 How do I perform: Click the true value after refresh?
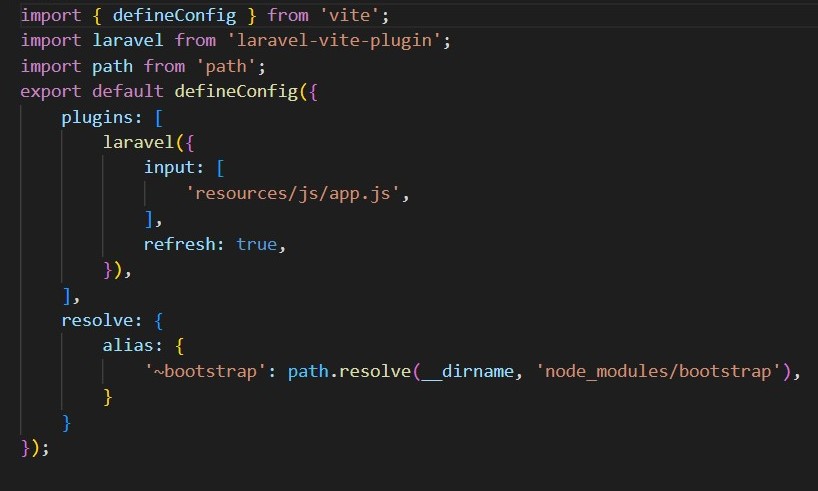tap(256, 245)
